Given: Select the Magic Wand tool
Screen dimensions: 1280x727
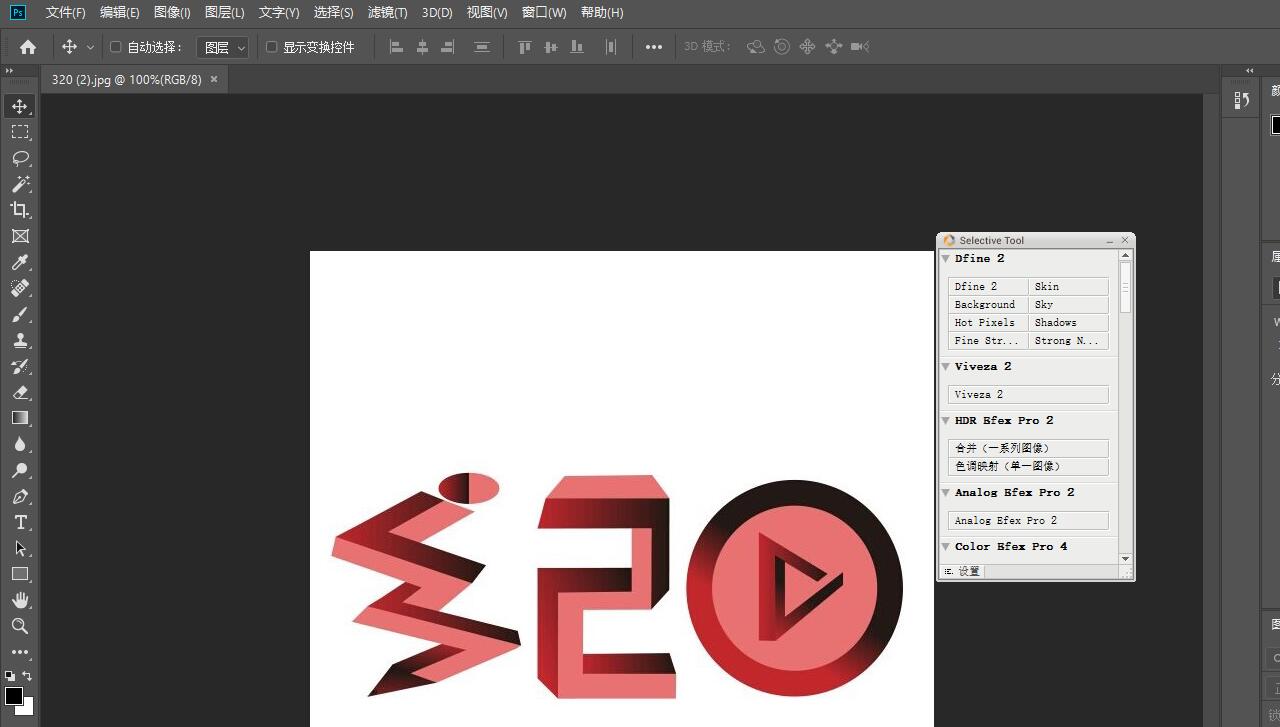Looking at the screenshot, I should [x=20, y=184].
